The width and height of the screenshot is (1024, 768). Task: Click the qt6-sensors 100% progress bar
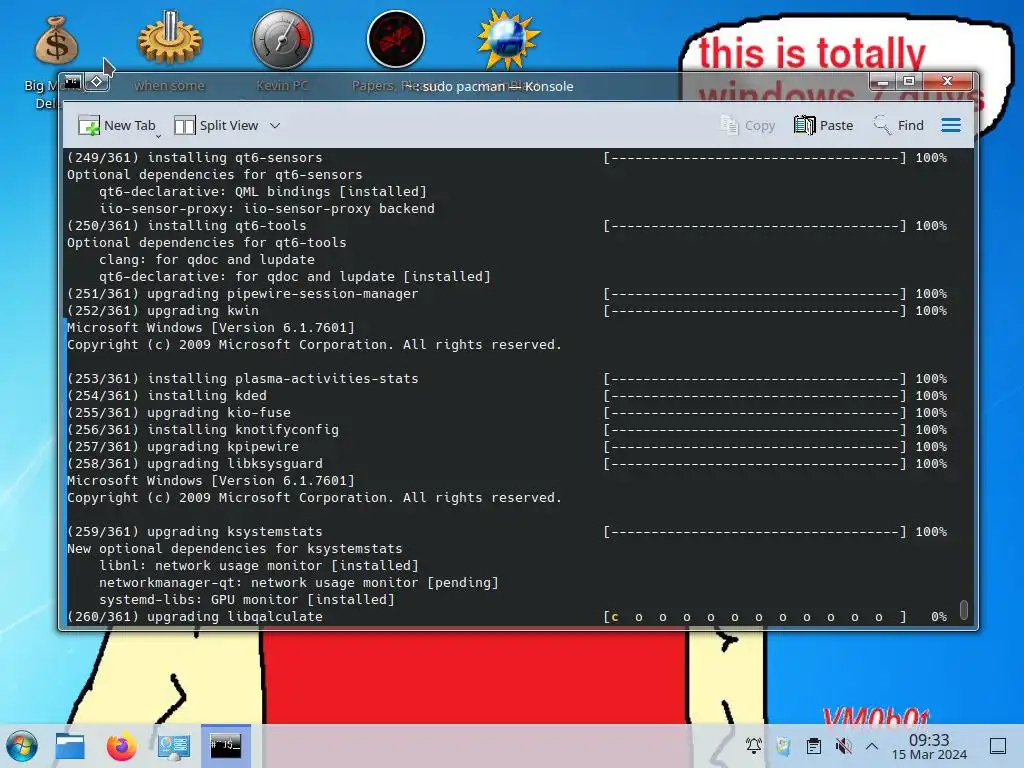click(x=755, y=158)
